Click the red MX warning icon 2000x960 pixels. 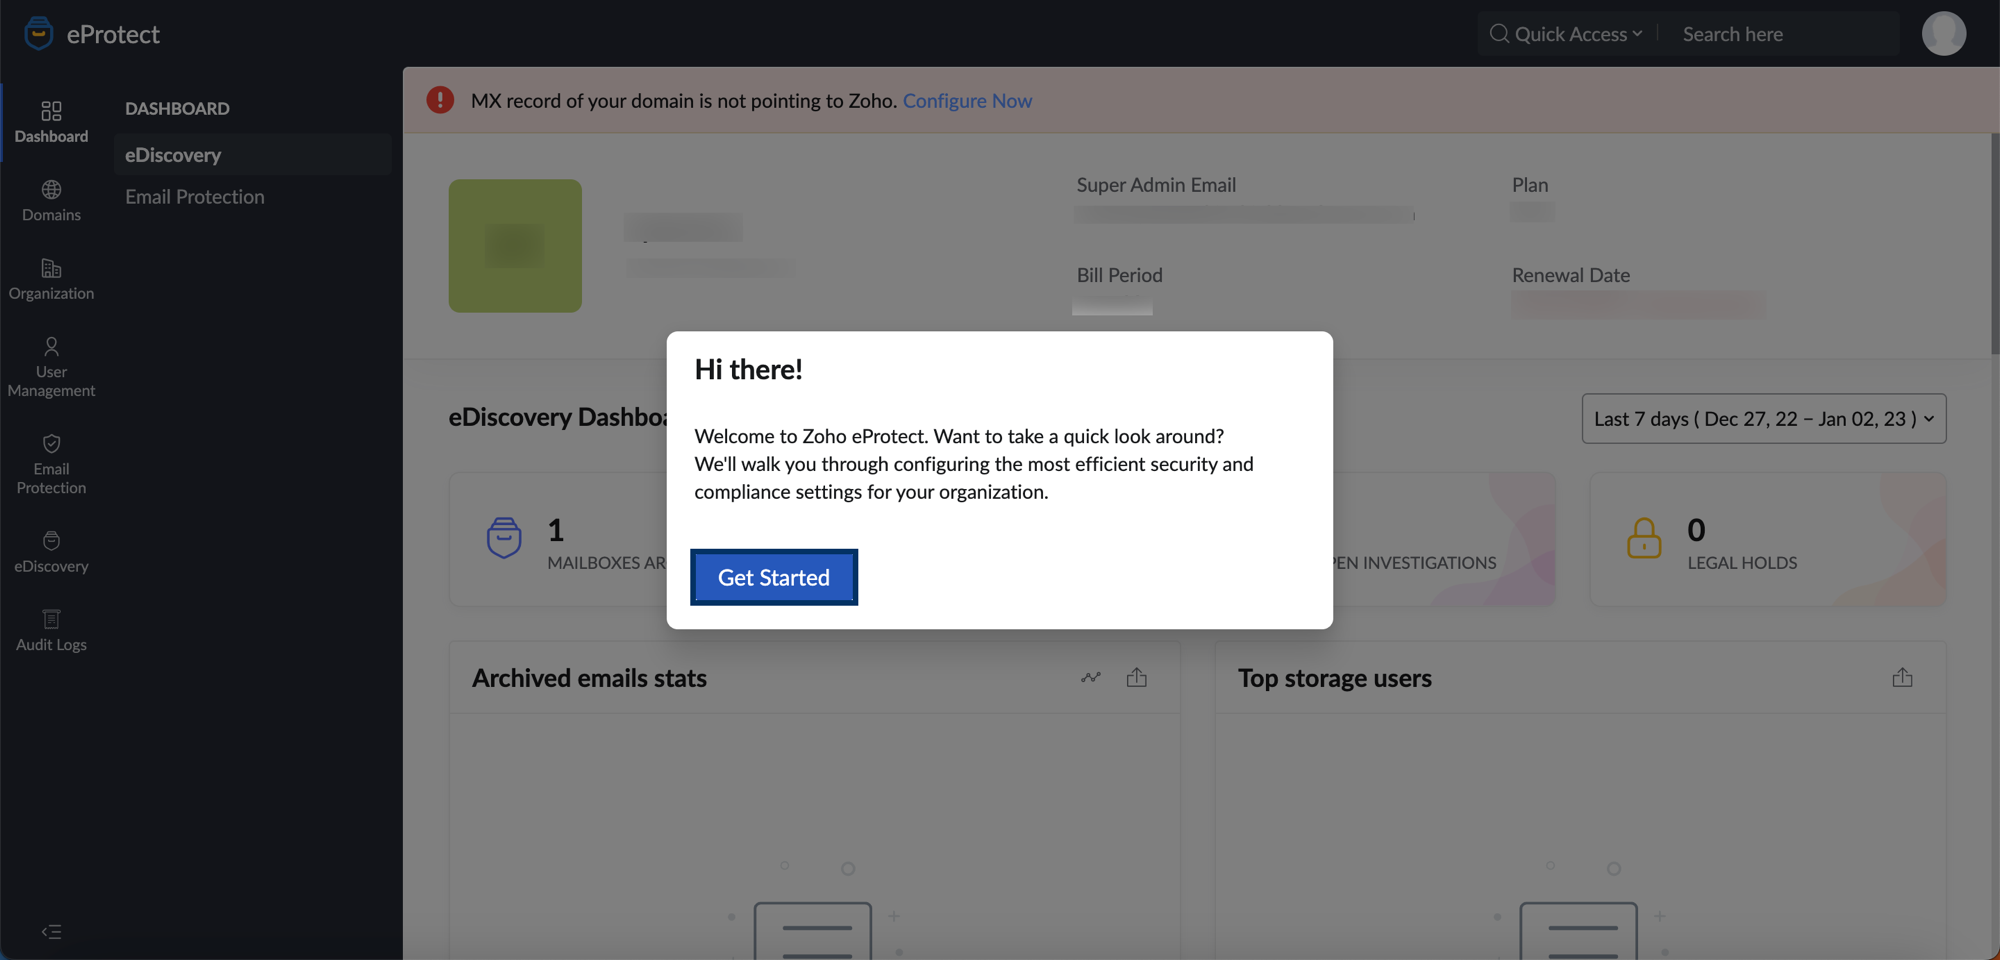tap(440, 100)
